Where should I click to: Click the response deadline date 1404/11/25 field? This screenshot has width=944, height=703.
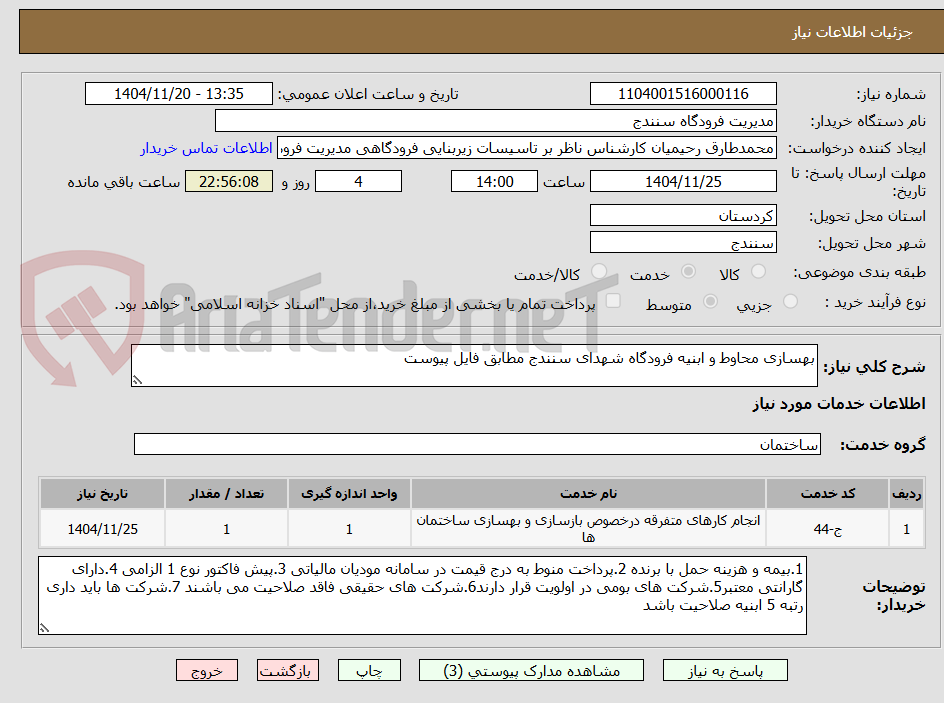(683, 181)
